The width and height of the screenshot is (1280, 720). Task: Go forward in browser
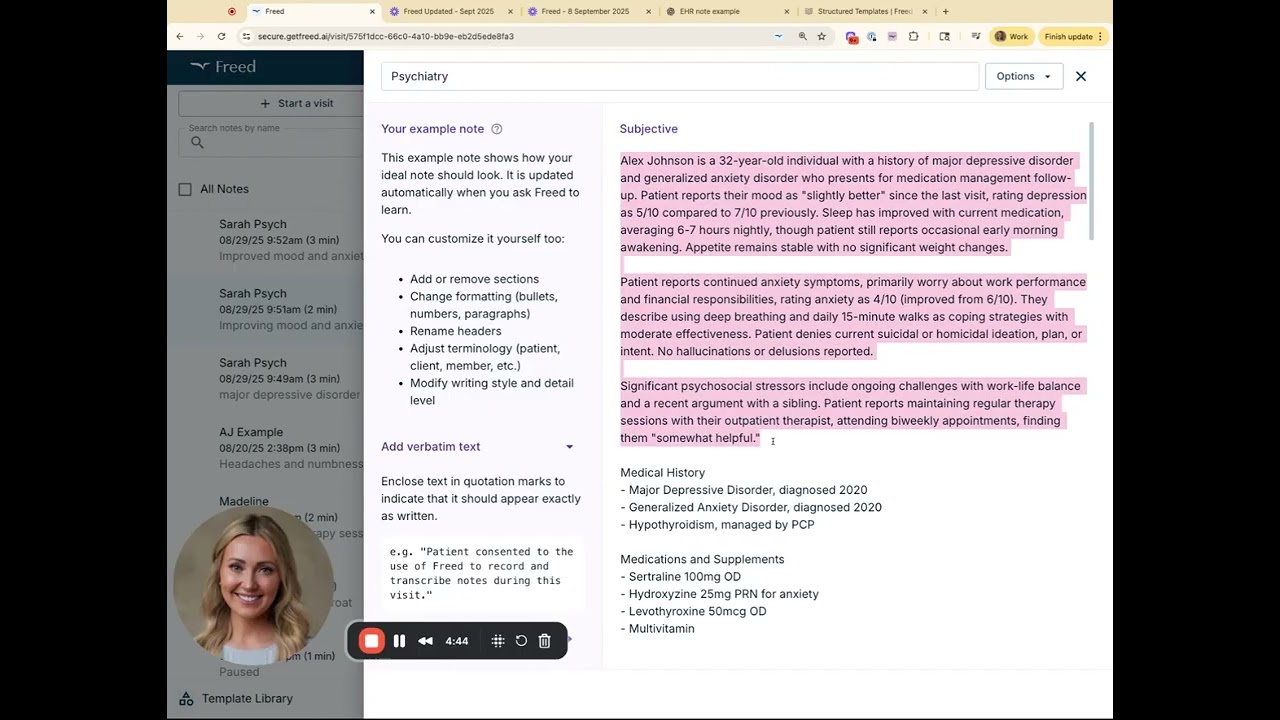(x=201, y=36)
